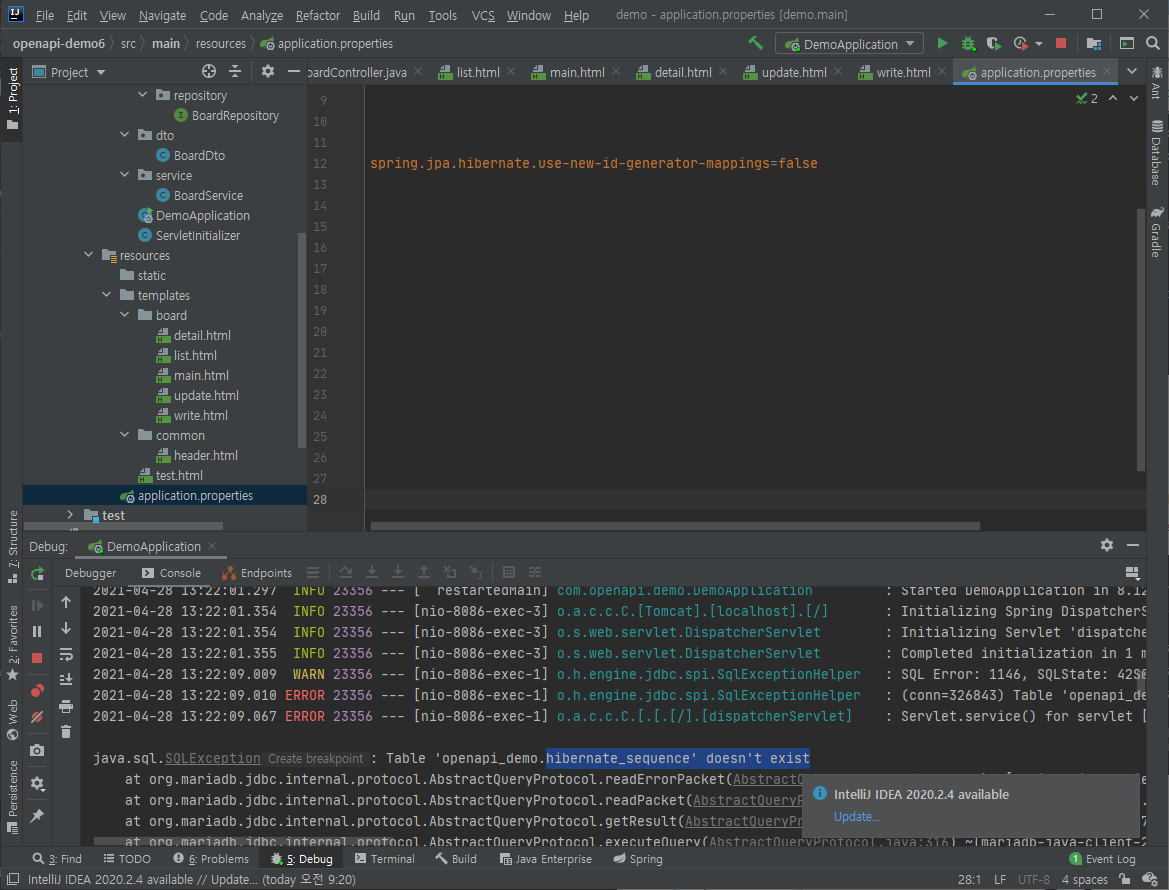Viewport: 1169px width, 890px height.
Task: Hide the Project tool window
Action: point(294,72)
